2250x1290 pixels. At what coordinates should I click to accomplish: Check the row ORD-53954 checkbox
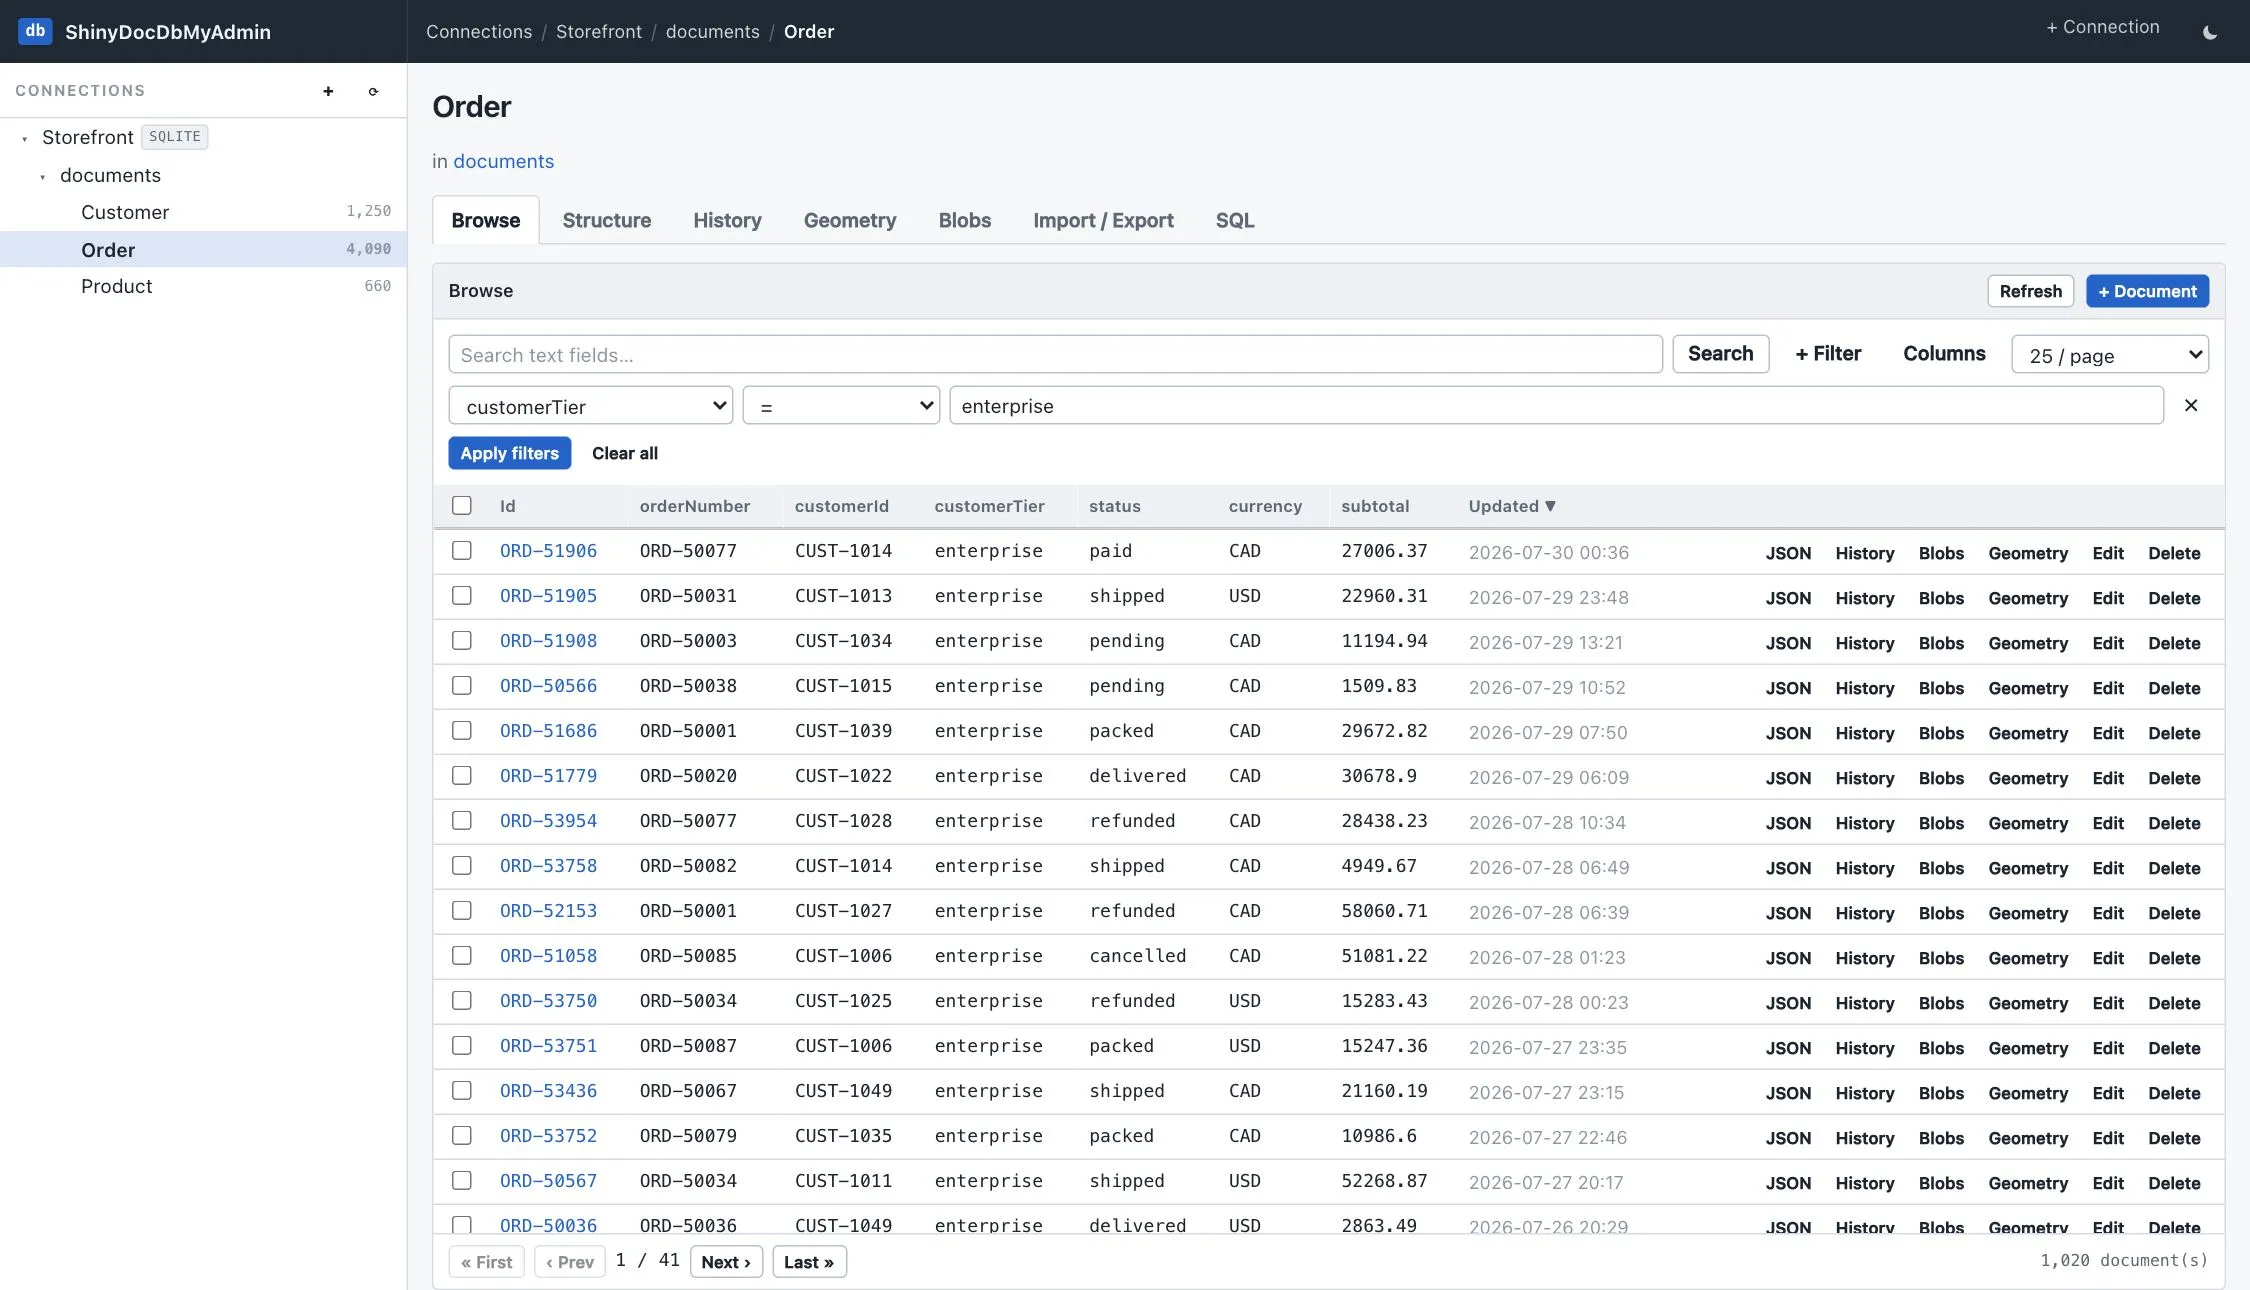(461, 820)
